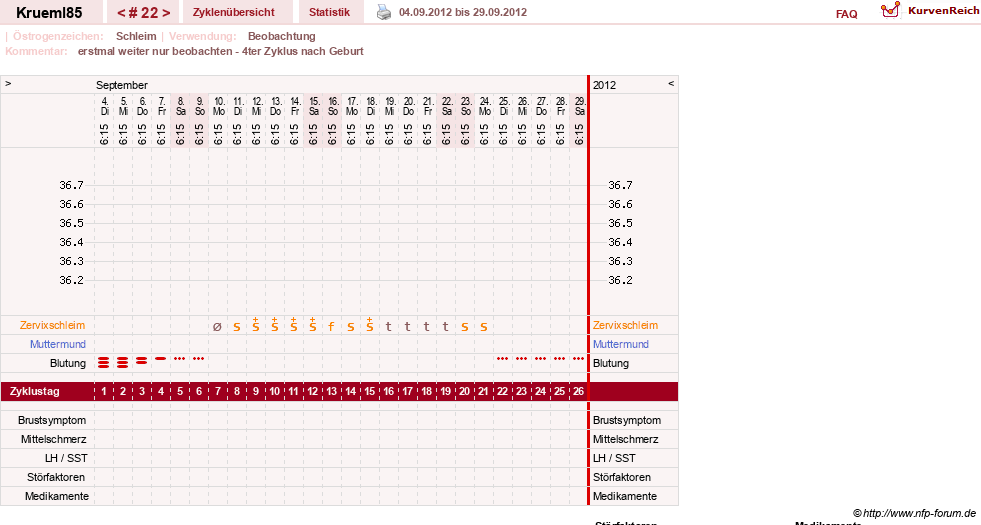Click the expand arrow at the chart's left header
The height and width of the screenshot is (525, 981).
pos(8,84)
